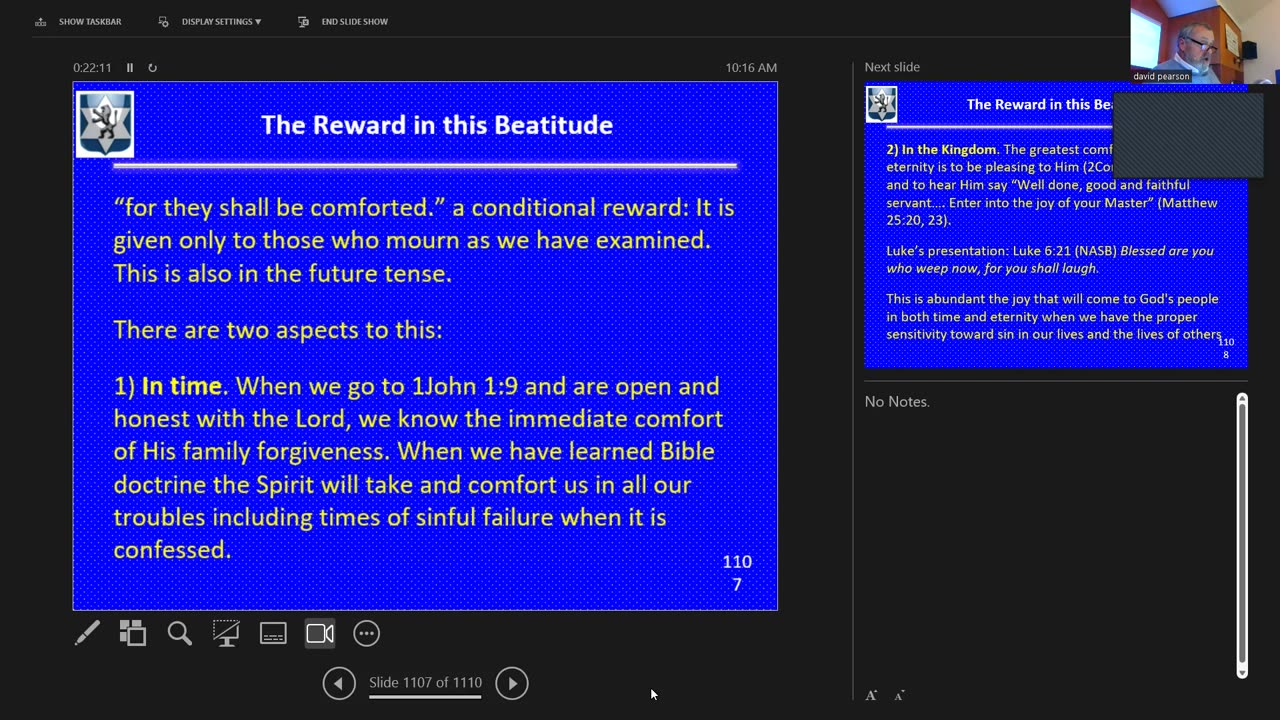The image size is (1280, 720).
Task: Restart the presentation timer
Action: point(152,68)
